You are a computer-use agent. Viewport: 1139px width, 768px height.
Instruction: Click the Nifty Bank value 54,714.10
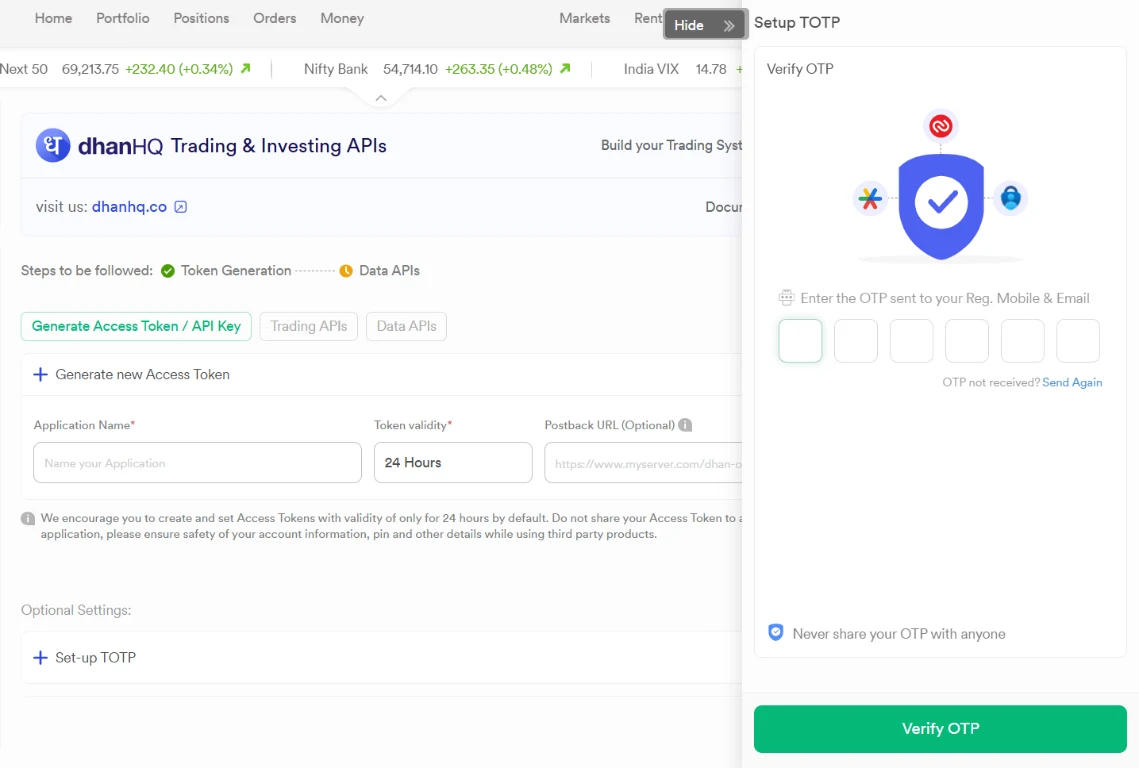click(410, 69)
